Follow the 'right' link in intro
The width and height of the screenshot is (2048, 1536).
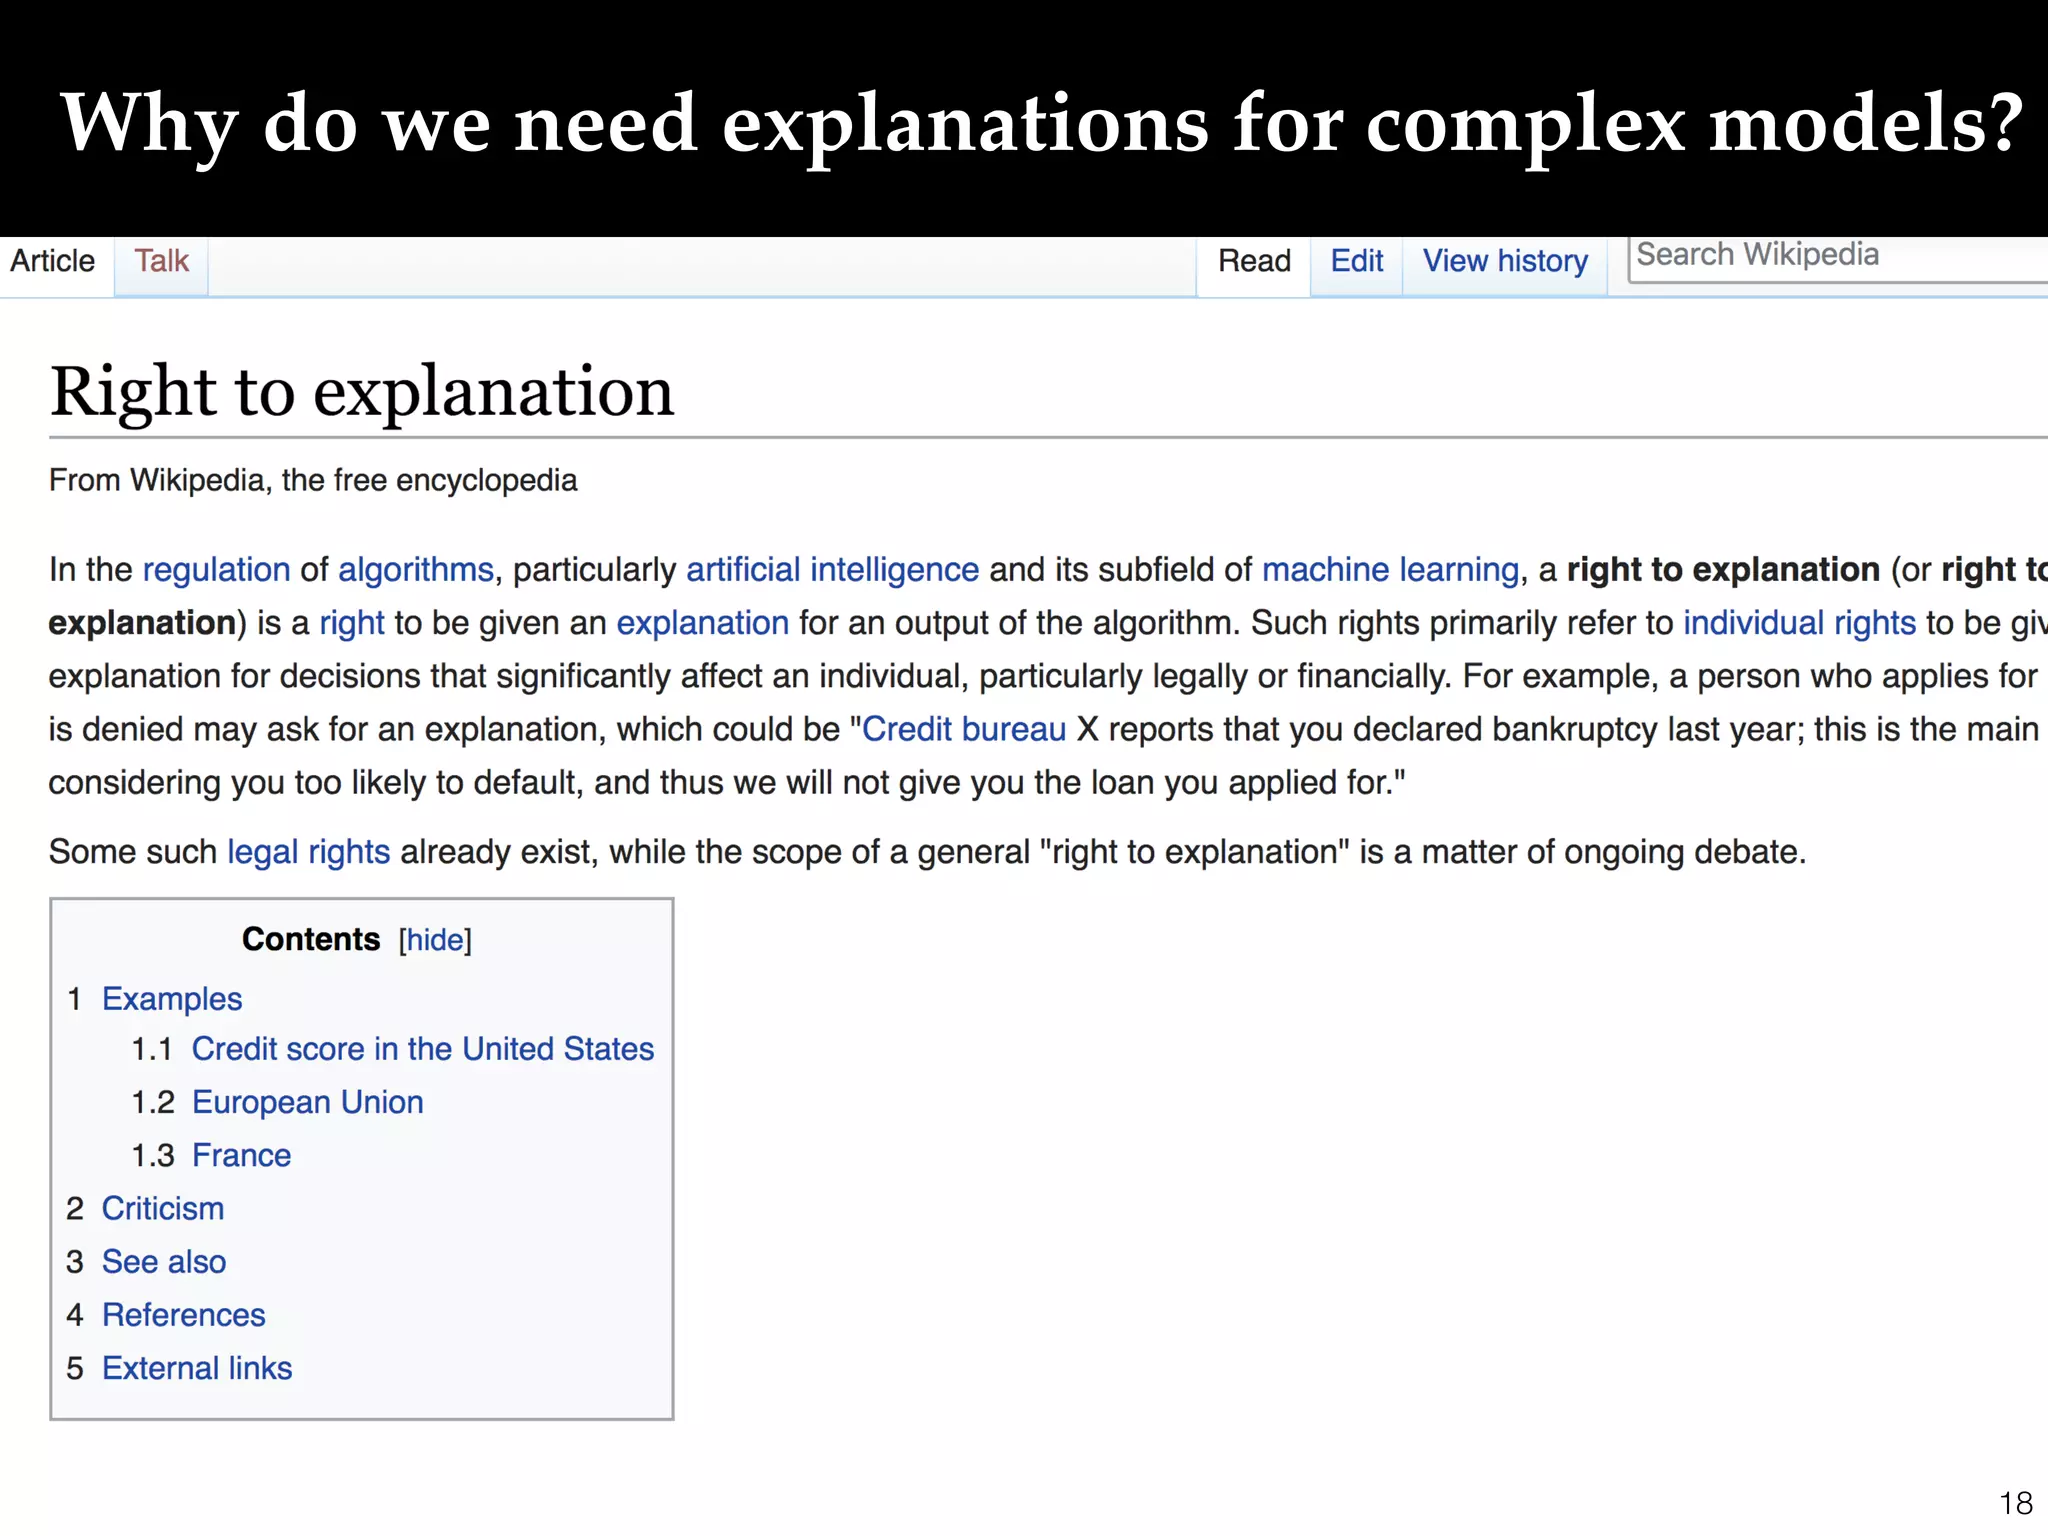click(x=352, y=622)
